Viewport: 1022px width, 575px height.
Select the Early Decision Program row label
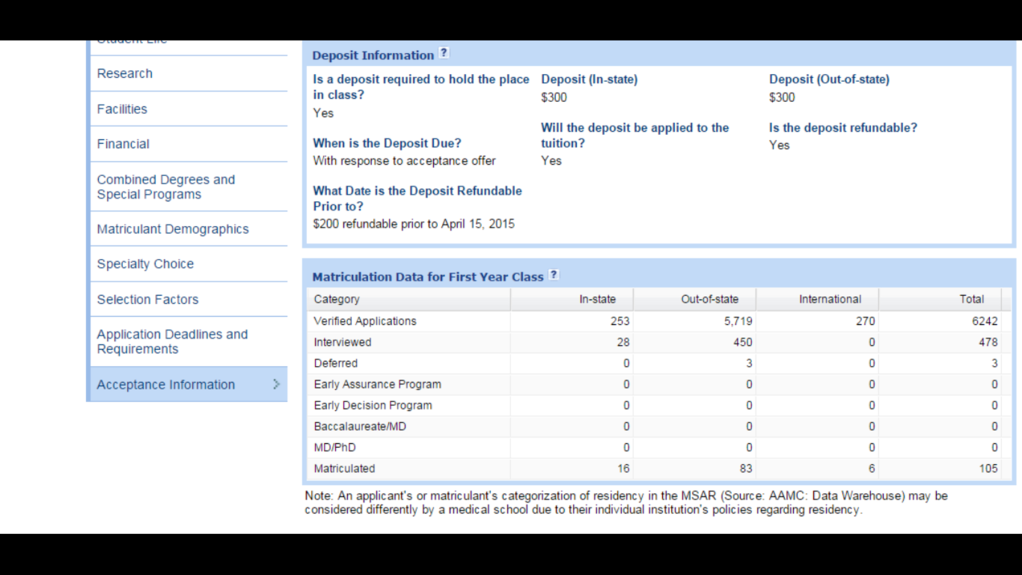373,405
